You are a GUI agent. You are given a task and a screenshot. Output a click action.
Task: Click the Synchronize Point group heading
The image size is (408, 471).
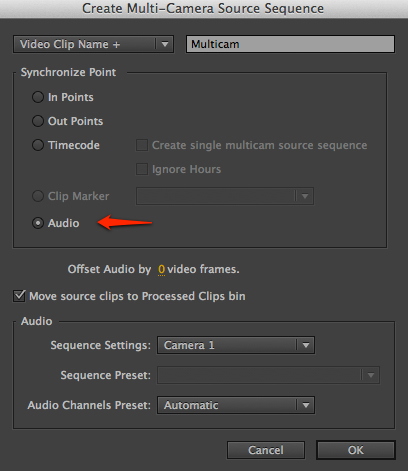tap(68, 72)
